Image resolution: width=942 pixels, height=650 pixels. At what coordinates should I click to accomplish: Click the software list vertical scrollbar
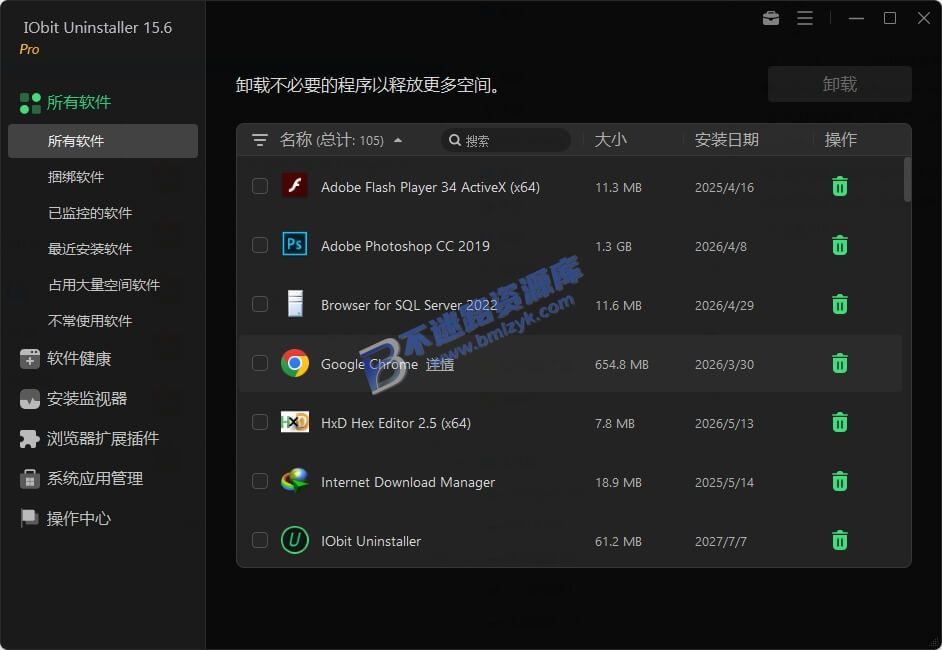click(907, 179)
